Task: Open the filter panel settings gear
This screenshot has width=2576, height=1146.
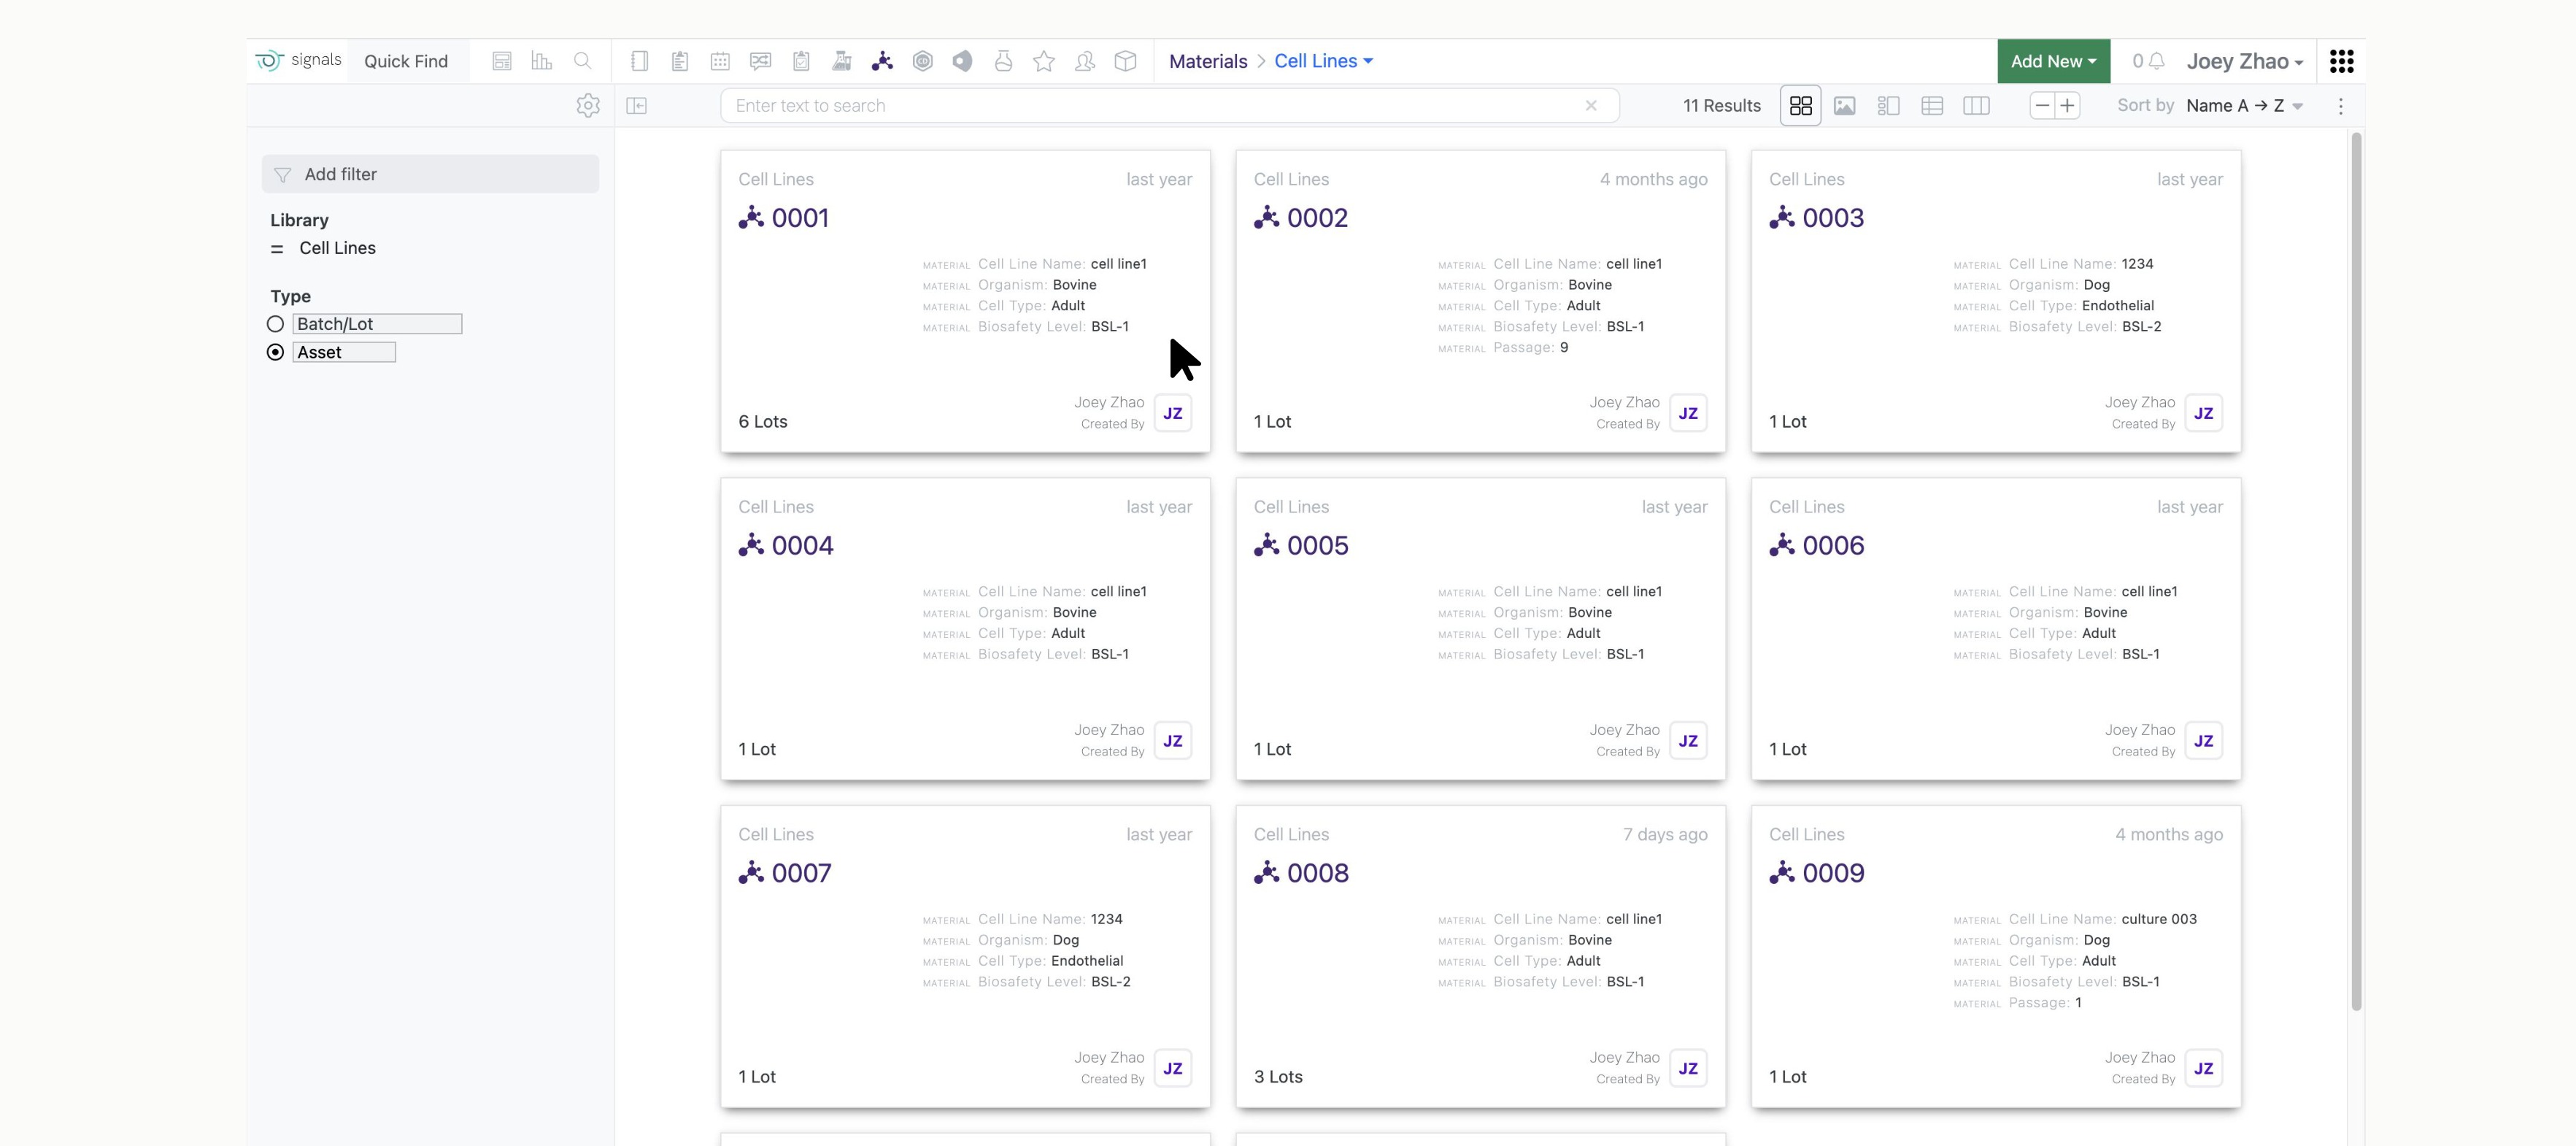Action: coord(588,105)
